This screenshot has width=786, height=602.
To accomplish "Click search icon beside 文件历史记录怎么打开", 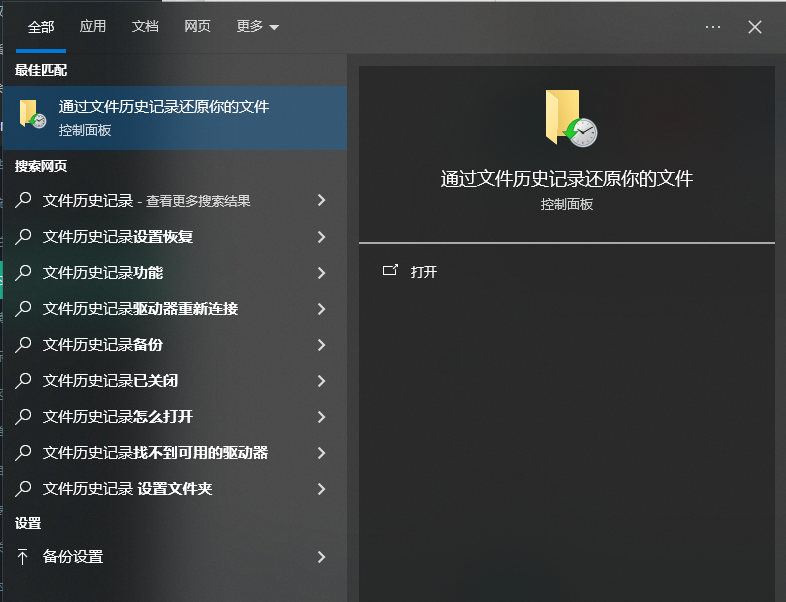I will 23,417.
